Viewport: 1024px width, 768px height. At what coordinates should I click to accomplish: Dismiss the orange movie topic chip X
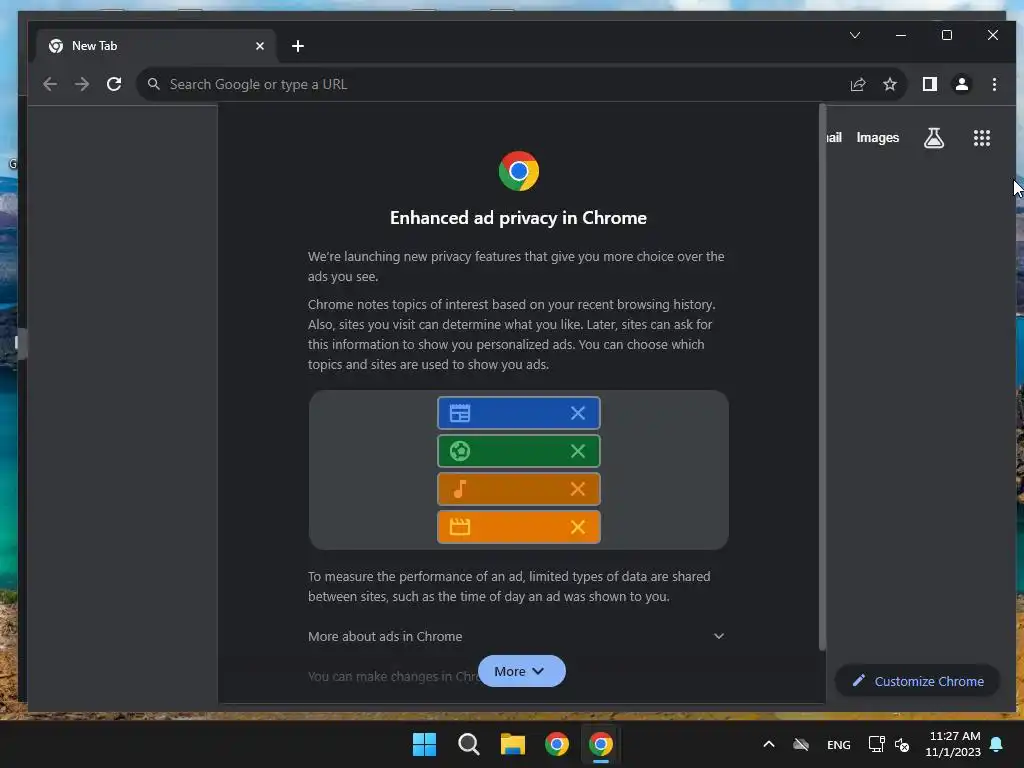[577, 527]
